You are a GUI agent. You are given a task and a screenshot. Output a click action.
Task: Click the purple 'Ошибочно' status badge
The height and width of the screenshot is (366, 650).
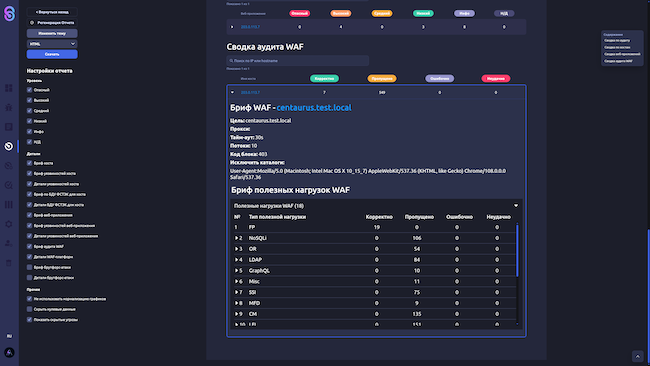pyautogui.click(x=439, y=79)
